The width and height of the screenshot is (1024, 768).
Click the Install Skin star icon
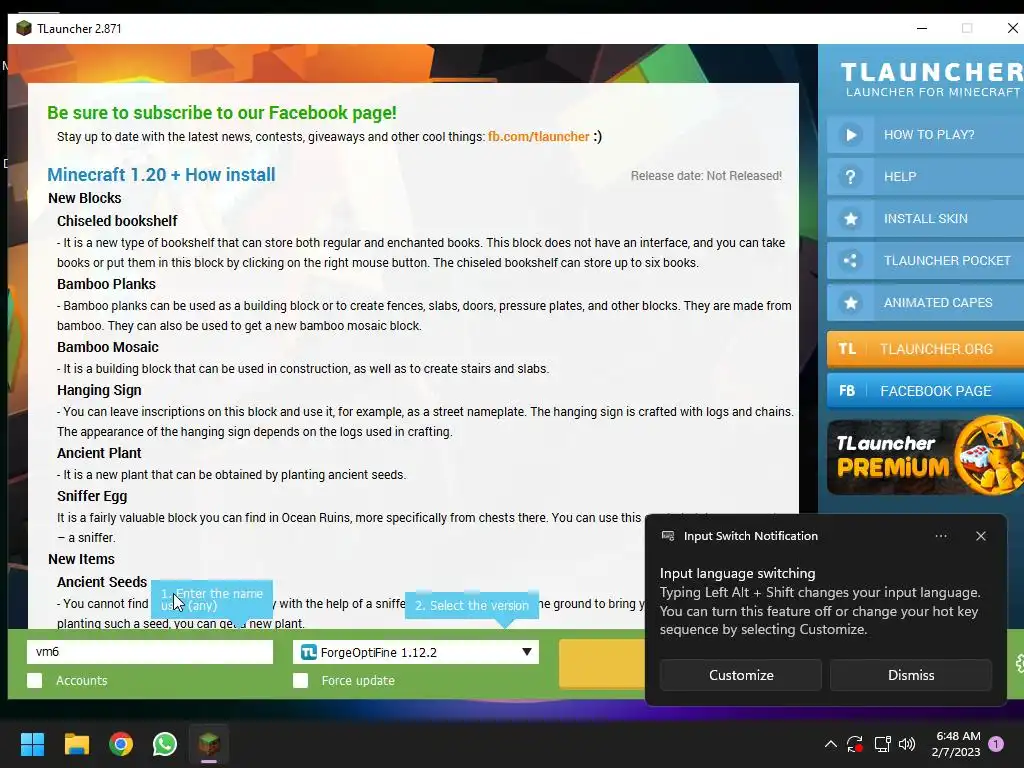(850, 219)
